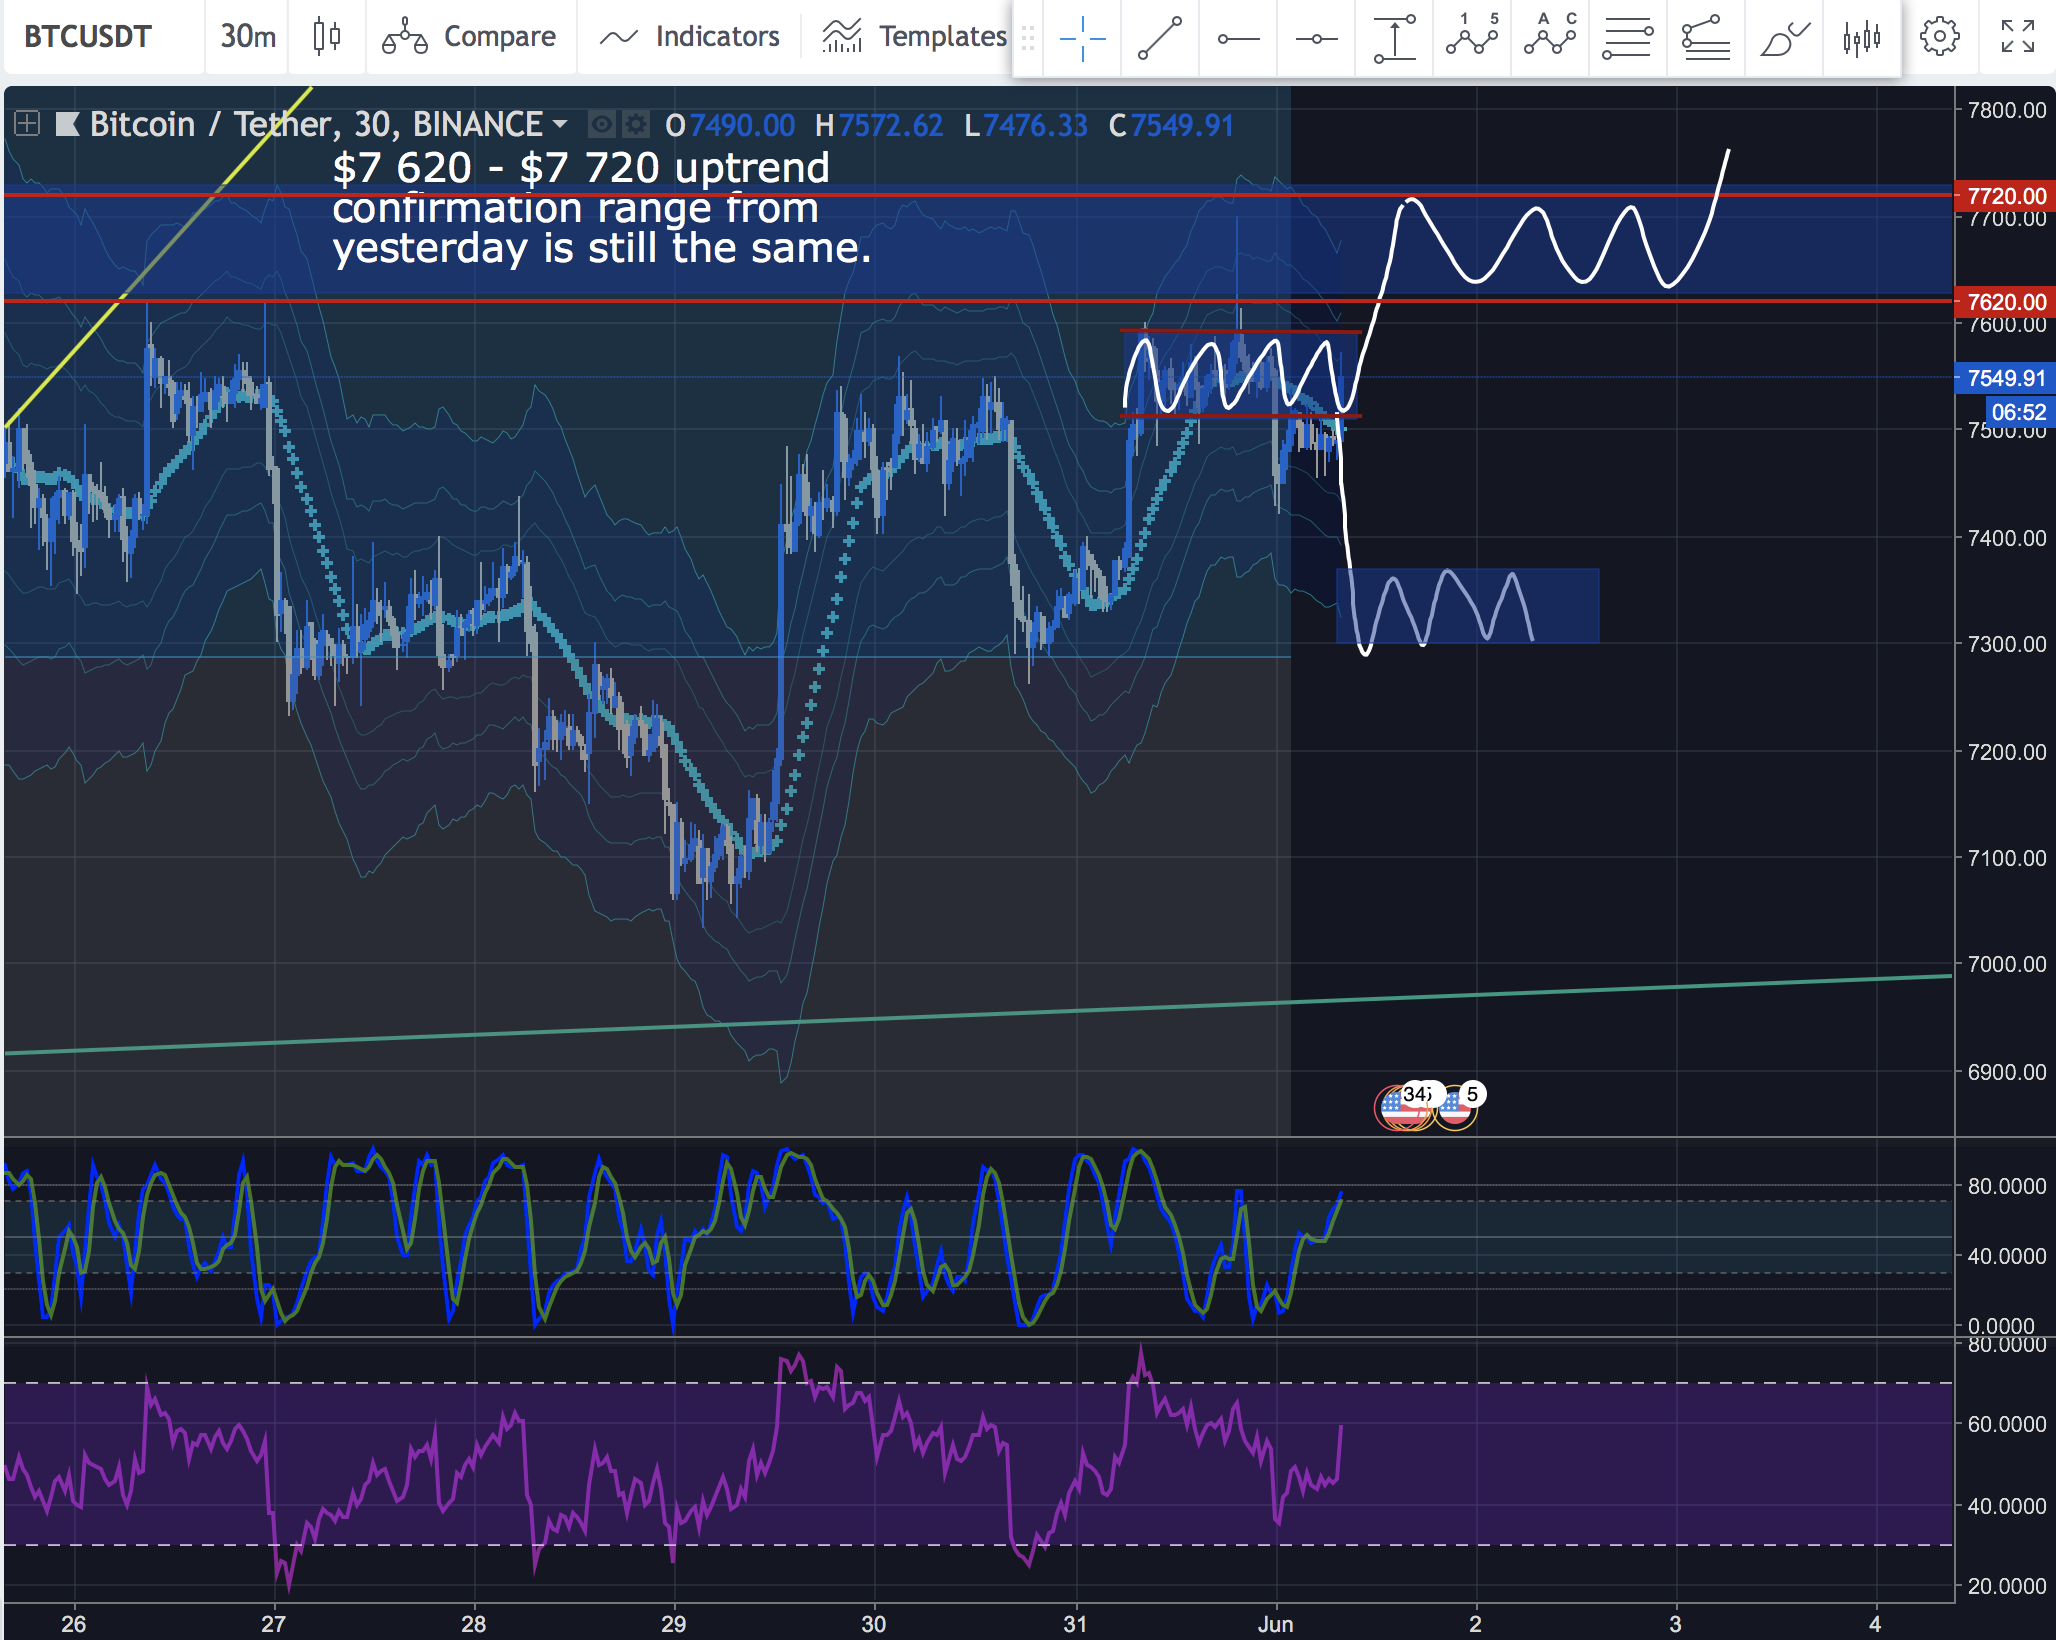
Task: Click the Compare button
Action: click(470, 37)
